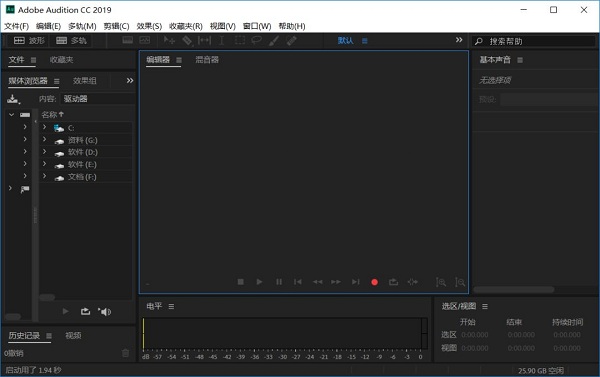This screenshot has height=377, width=600.
Task: Show the spectral frequency display
Action: tap(127, 40)
